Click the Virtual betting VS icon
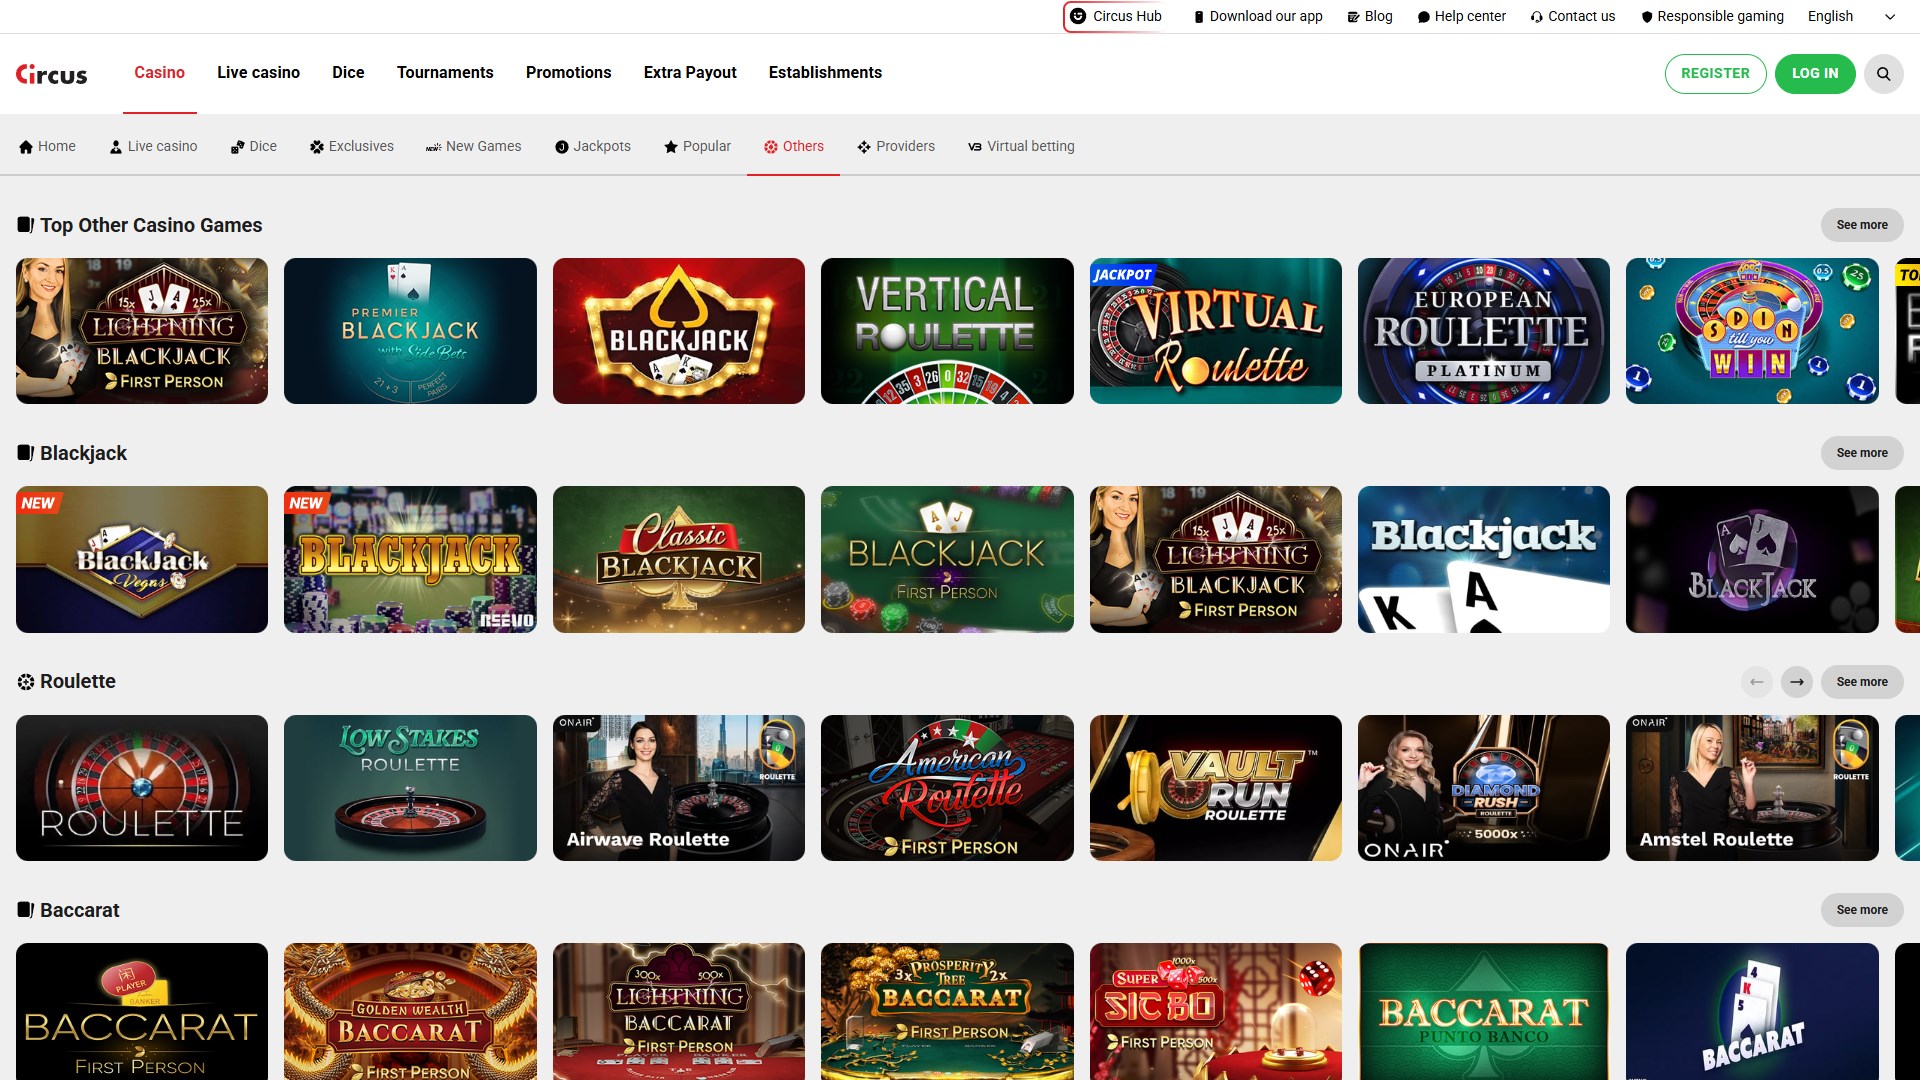This screenshot has height=1080, width=1920. click(975, 147)
